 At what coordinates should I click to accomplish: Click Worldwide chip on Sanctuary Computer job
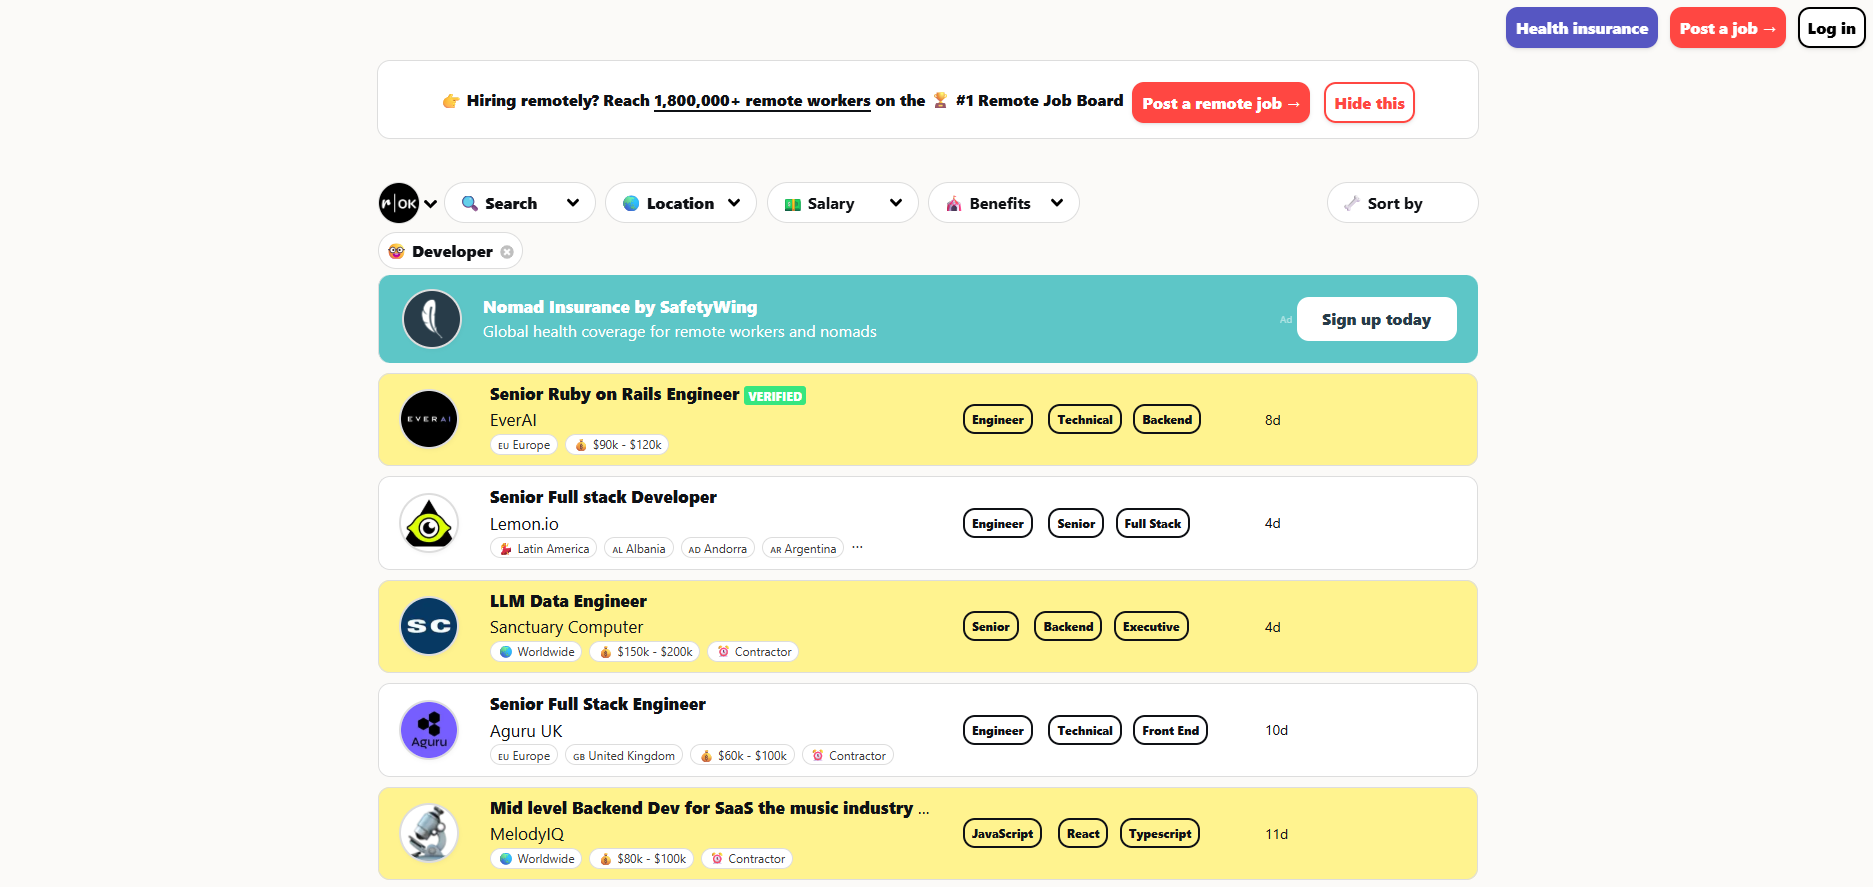click(536, 652)
